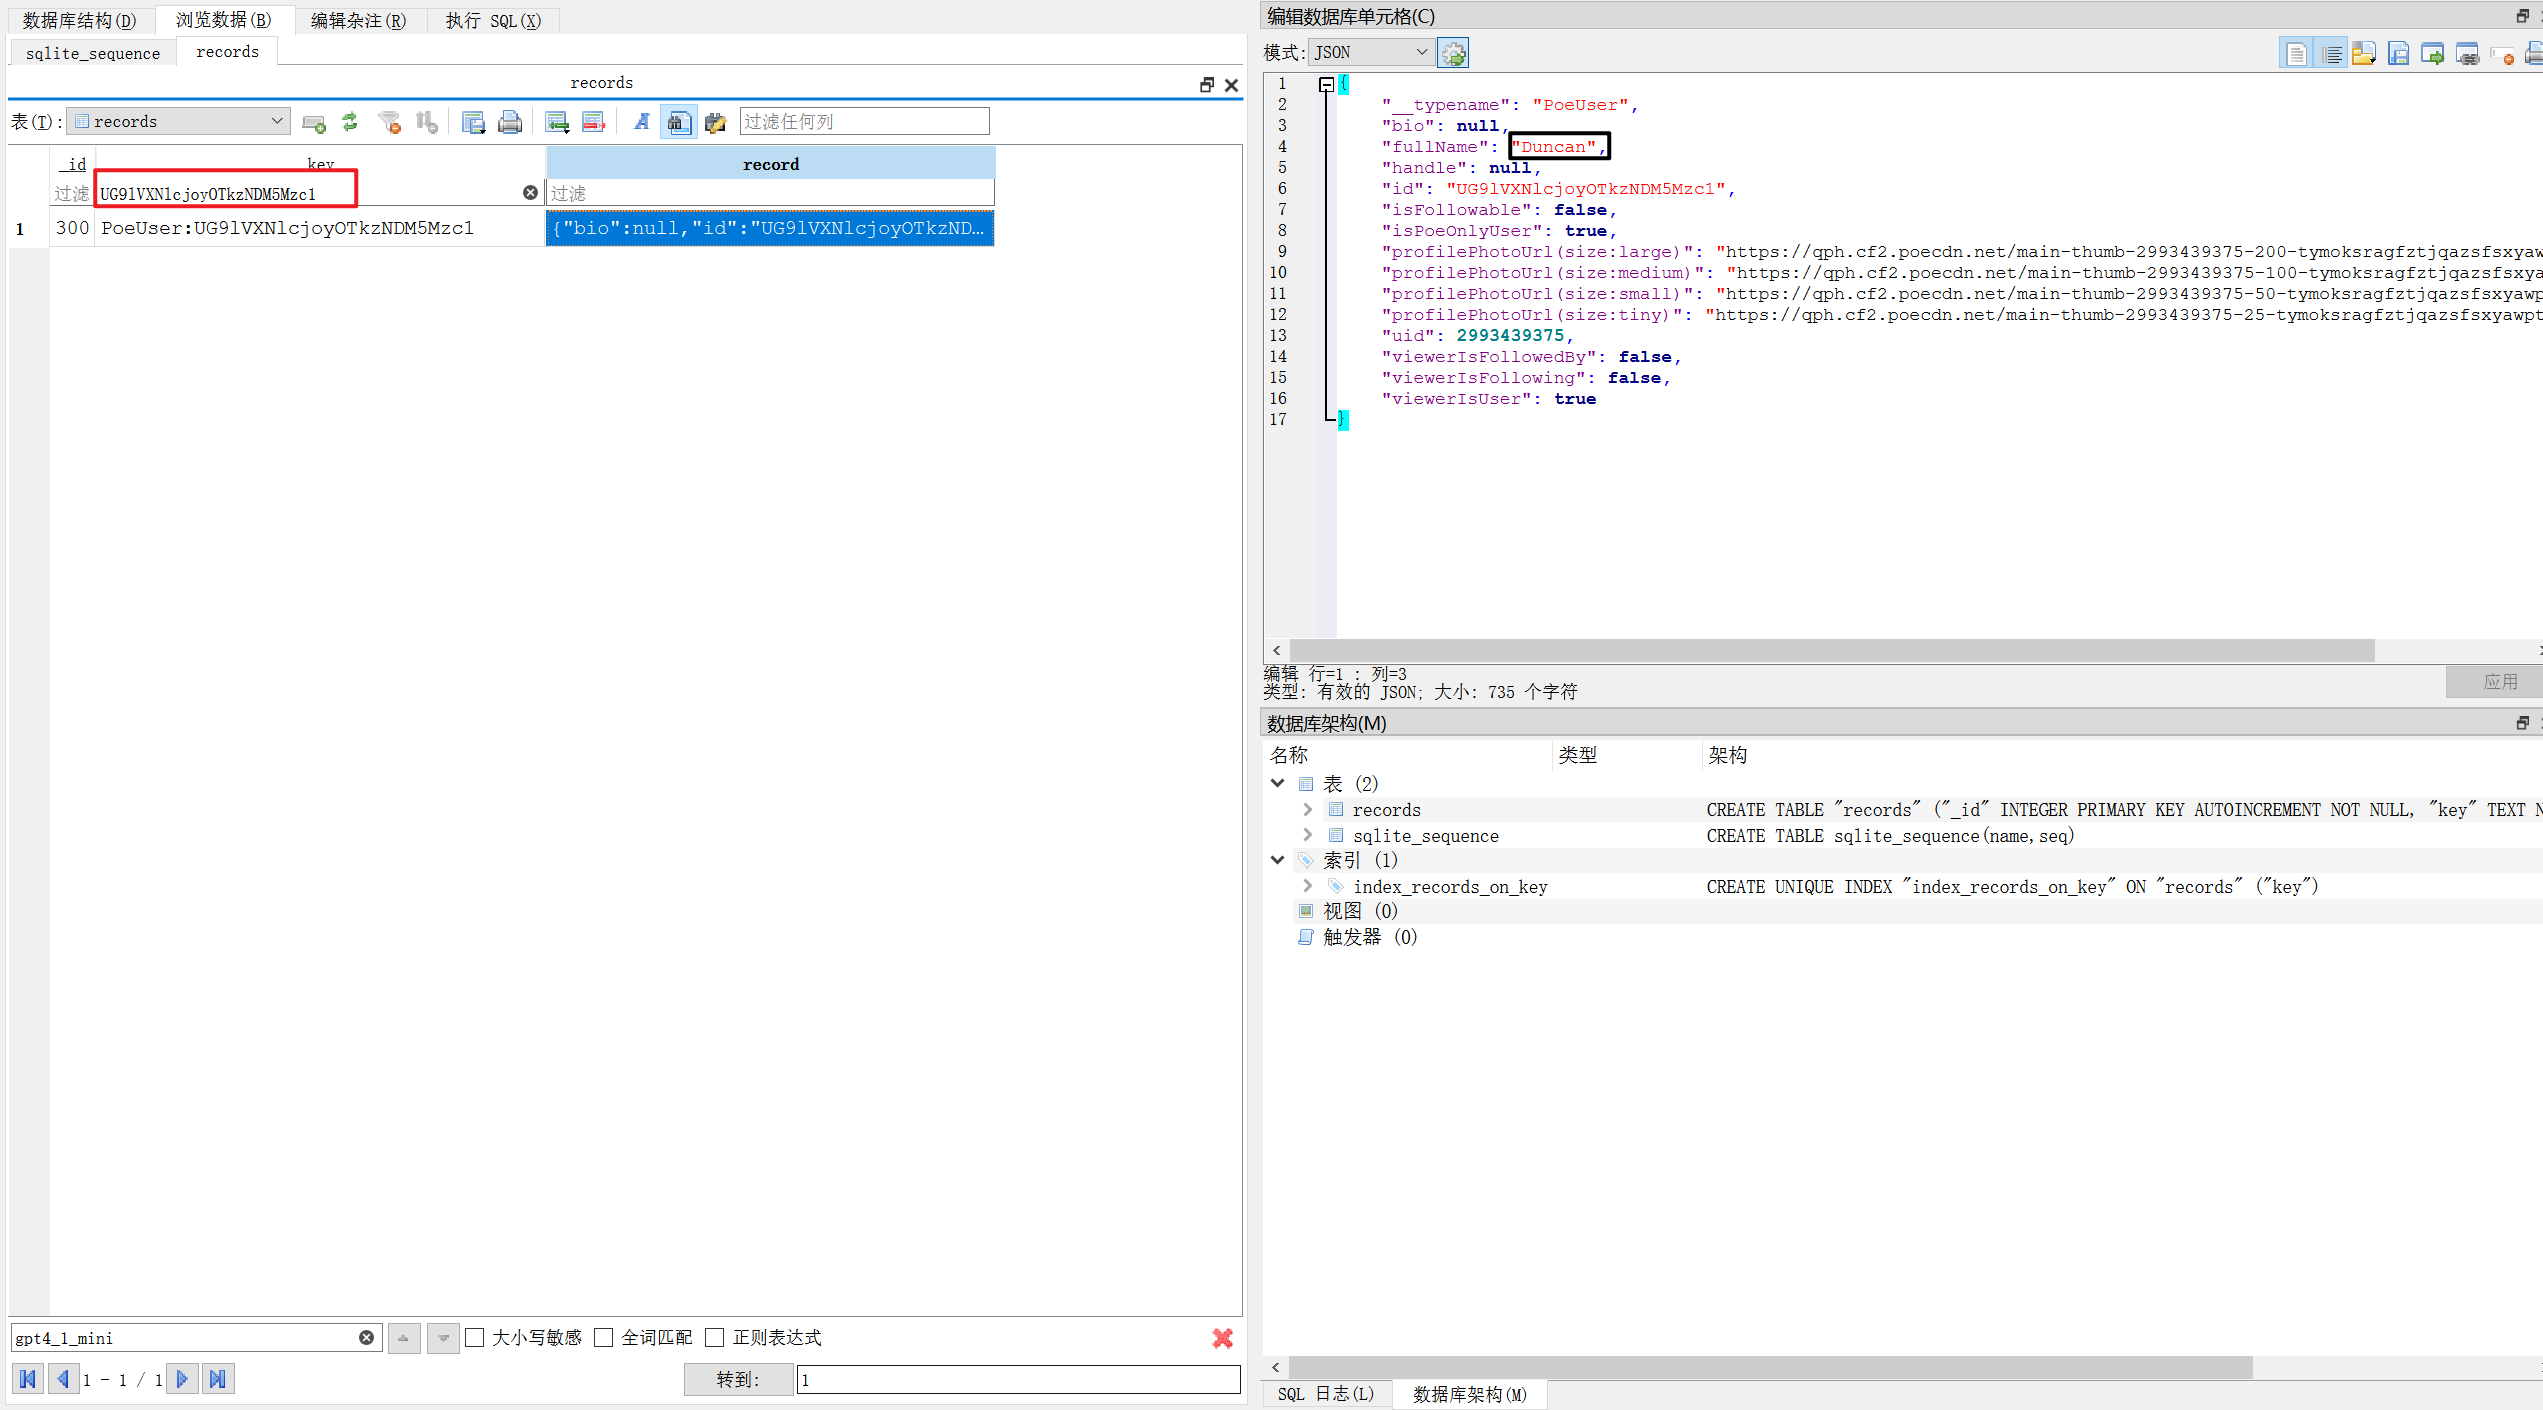The width and height of the screenshot is (2543, 1410).
Task: Click the refresh table data icon
Action: [x=350, y=122]
